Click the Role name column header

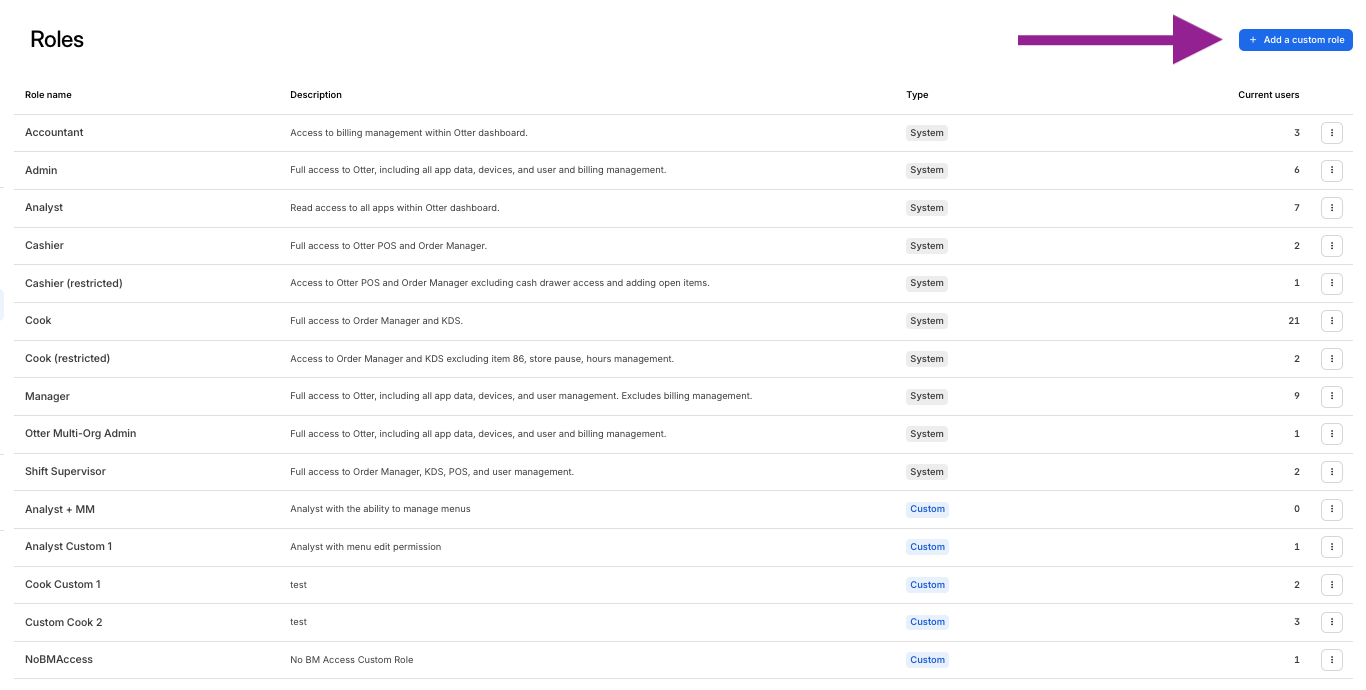pos(48,95)
